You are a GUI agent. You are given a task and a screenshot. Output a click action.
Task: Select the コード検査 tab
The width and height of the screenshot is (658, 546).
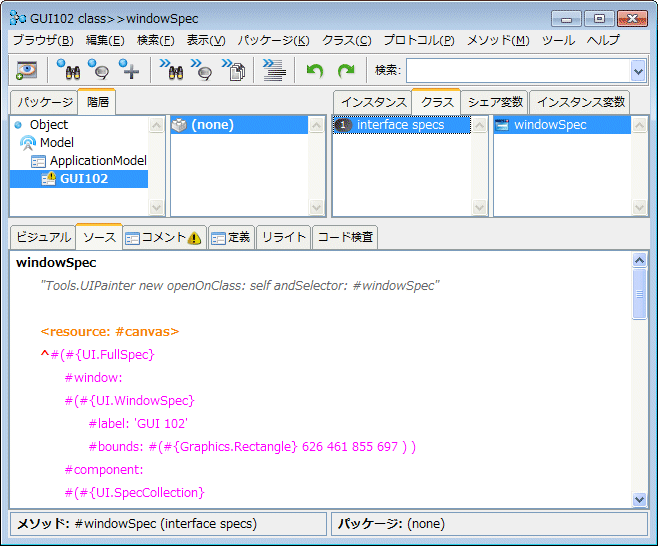(346, 237)
